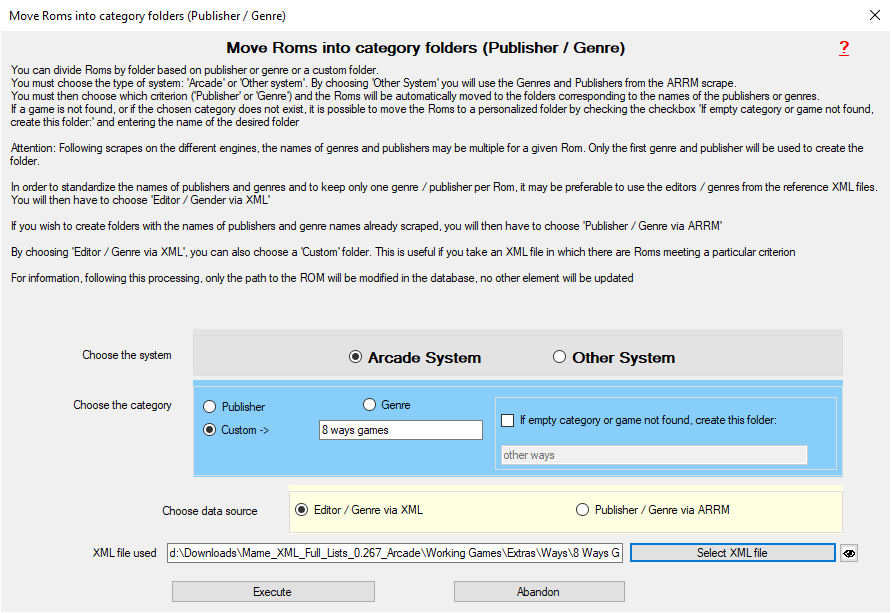
Task: Choose Editor / Genre via XML source
Action: (302, 510)
